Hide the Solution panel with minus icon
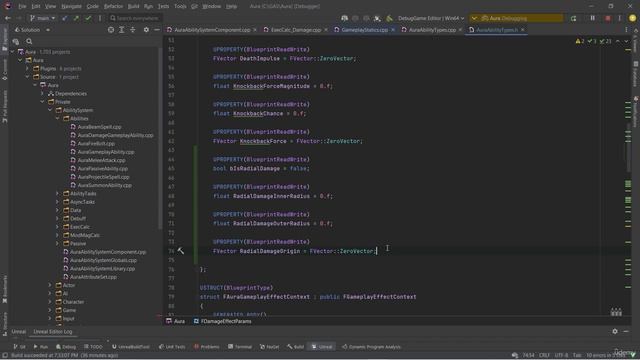The width and height of the screenshot is (640, 360). point(157,30)
